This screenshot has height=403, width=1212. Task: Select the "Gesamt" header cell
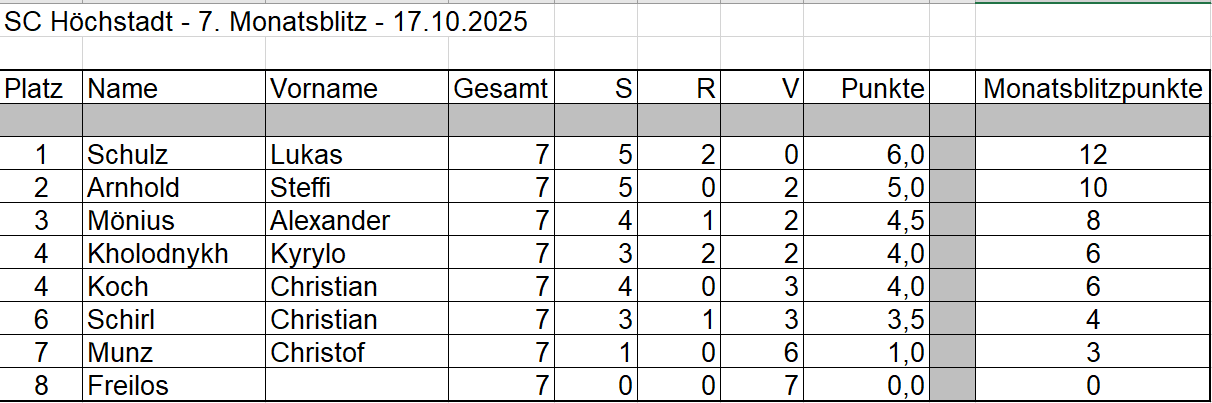(x=501, y=89)
